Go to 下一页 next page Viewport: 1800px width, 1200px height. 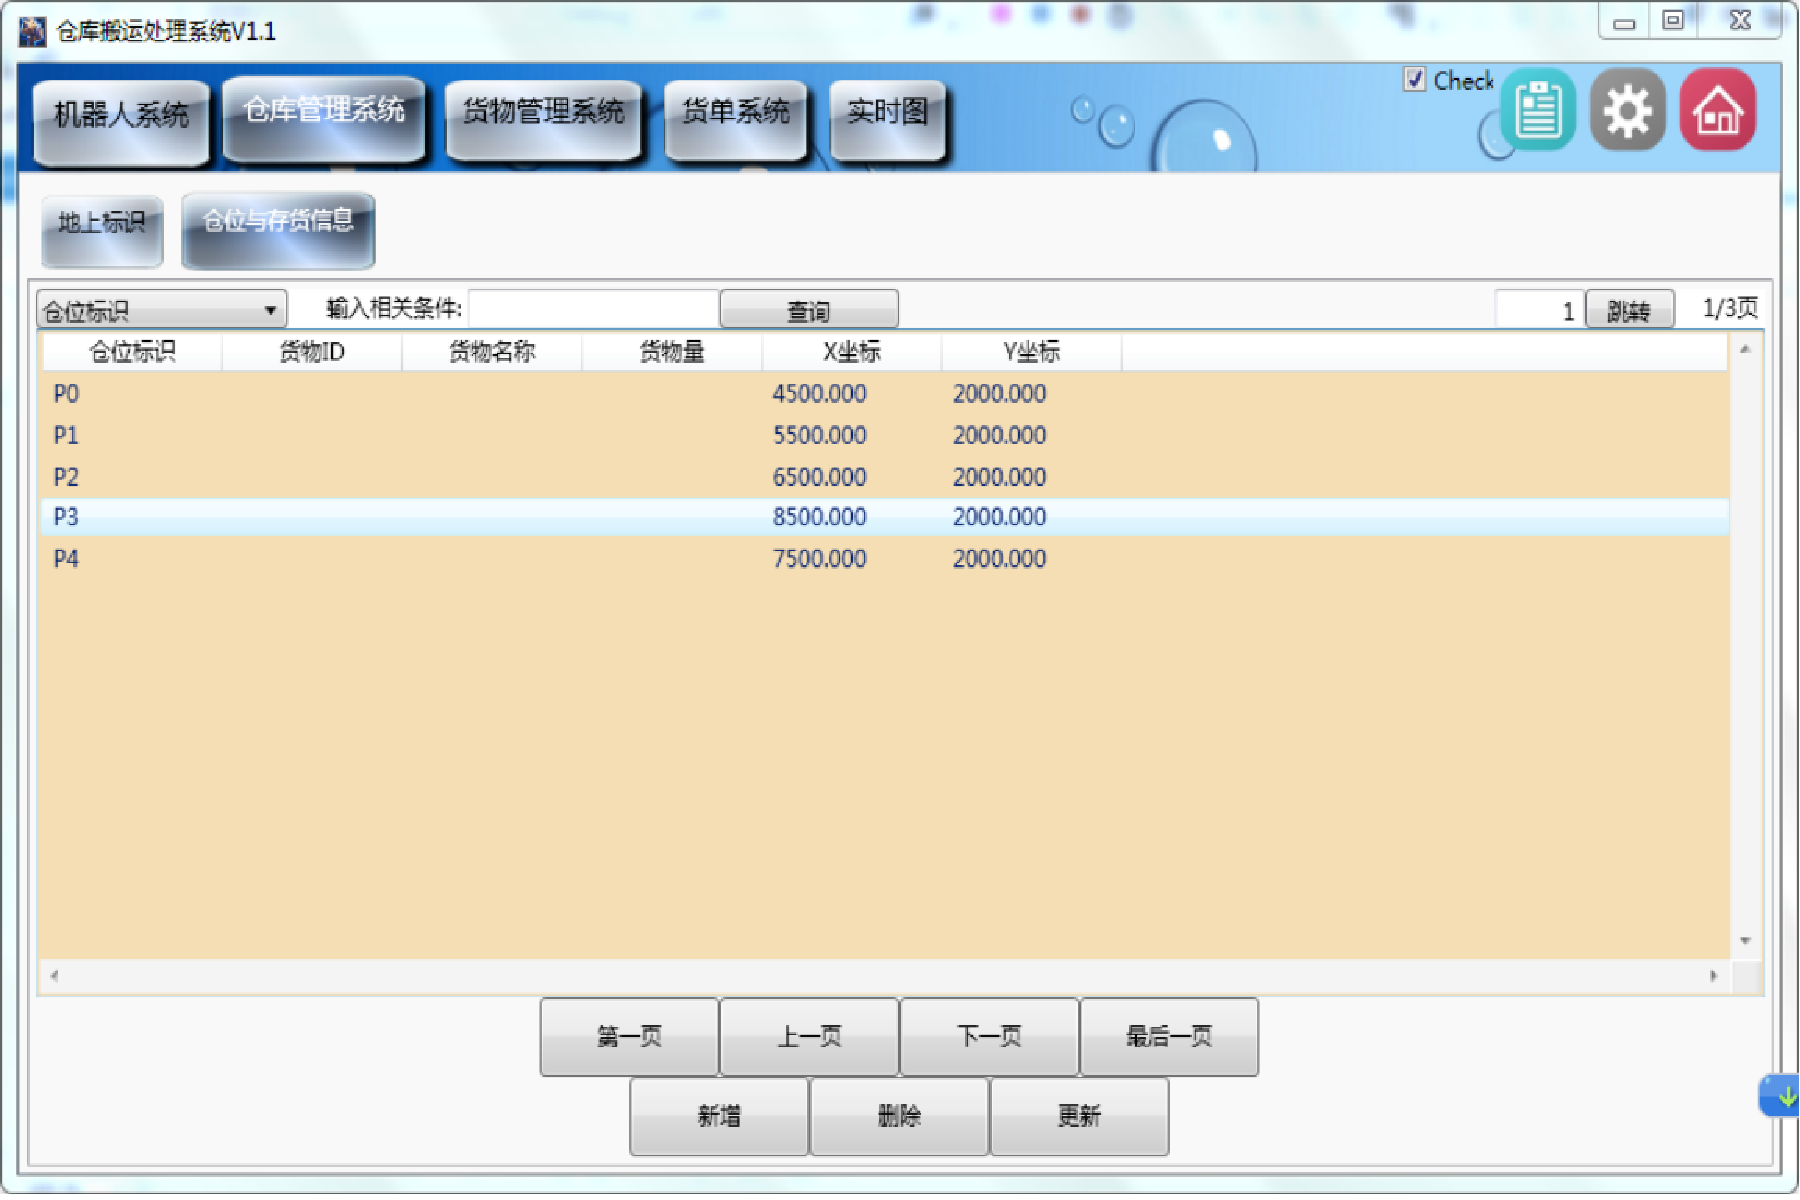(989, 1037)
